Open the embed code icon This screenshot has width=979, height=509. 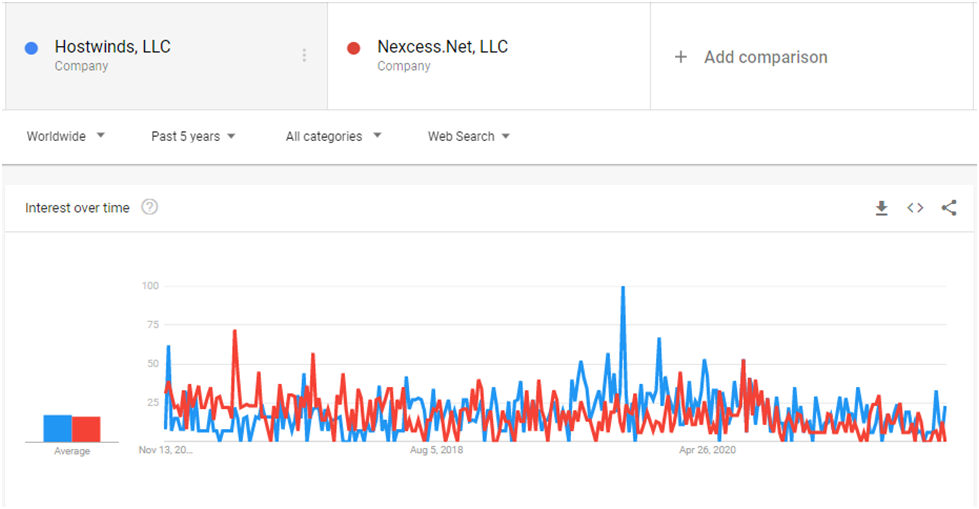915,208
